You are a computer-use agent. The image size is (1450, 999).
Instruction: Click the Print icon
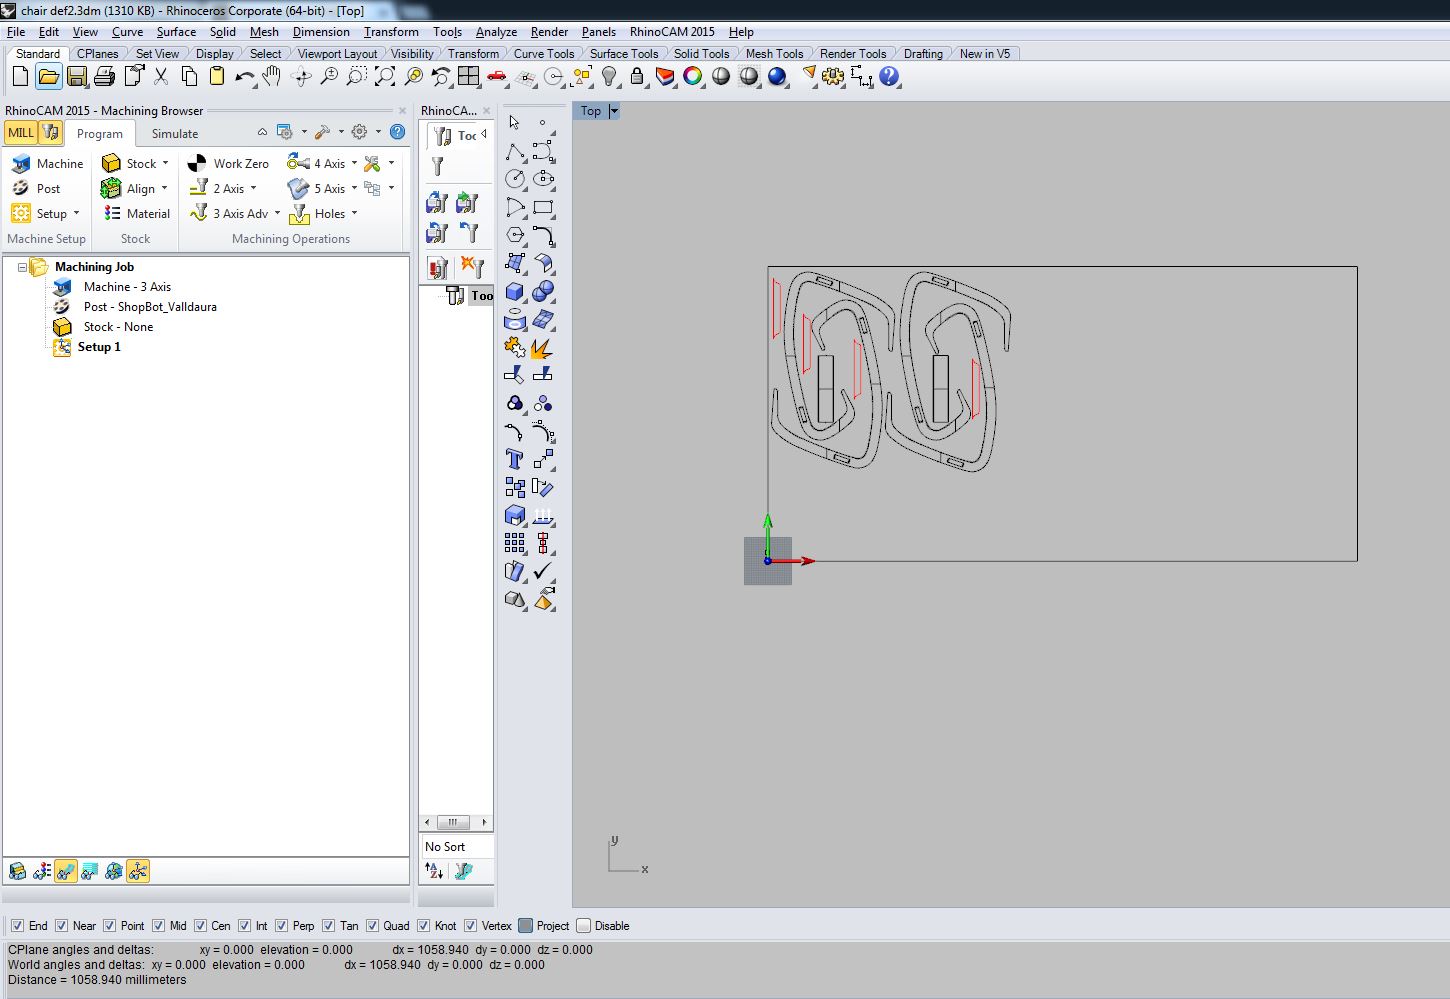tap(104, 77)
